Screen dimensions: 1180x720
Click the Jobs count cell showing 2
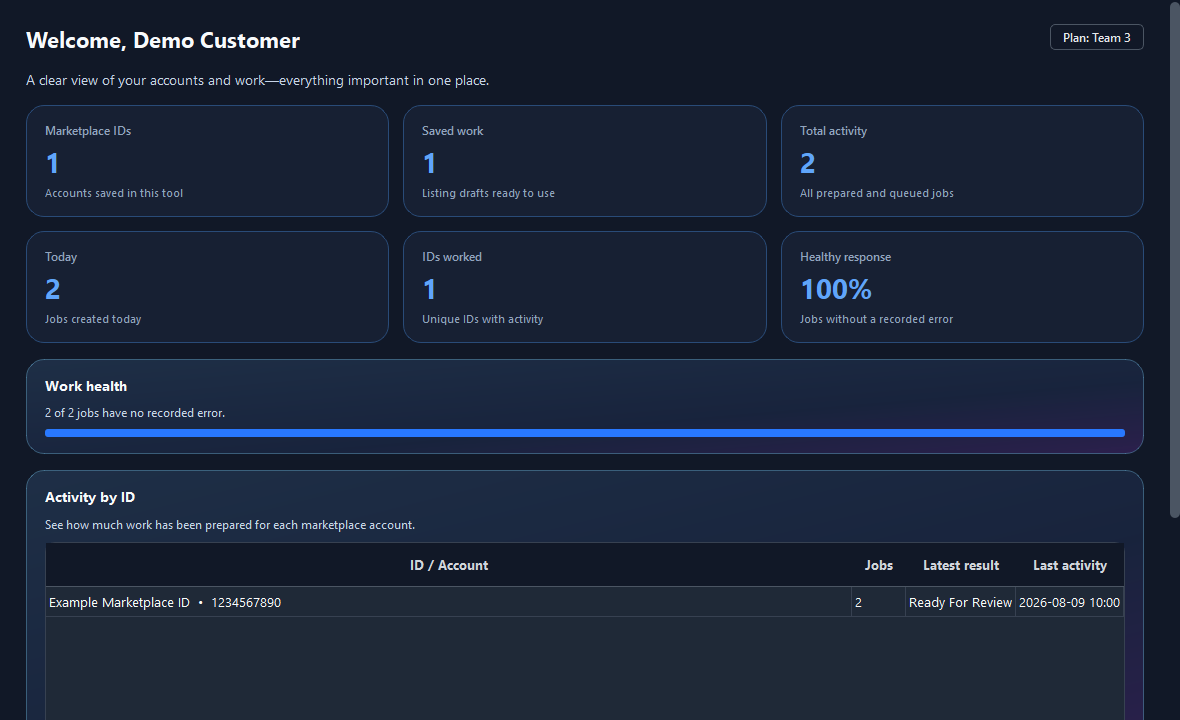(x=878, y=603)
